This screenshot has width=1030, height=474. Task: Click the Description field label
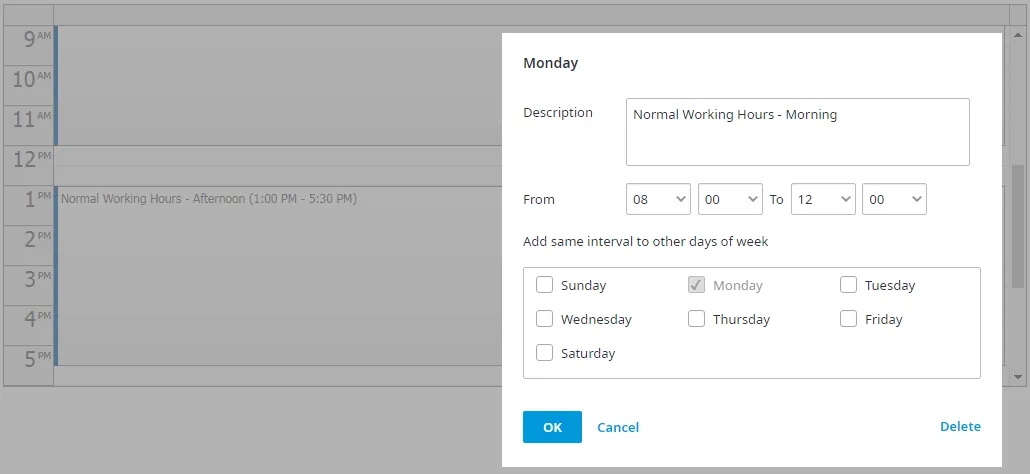tap(558, 113)
